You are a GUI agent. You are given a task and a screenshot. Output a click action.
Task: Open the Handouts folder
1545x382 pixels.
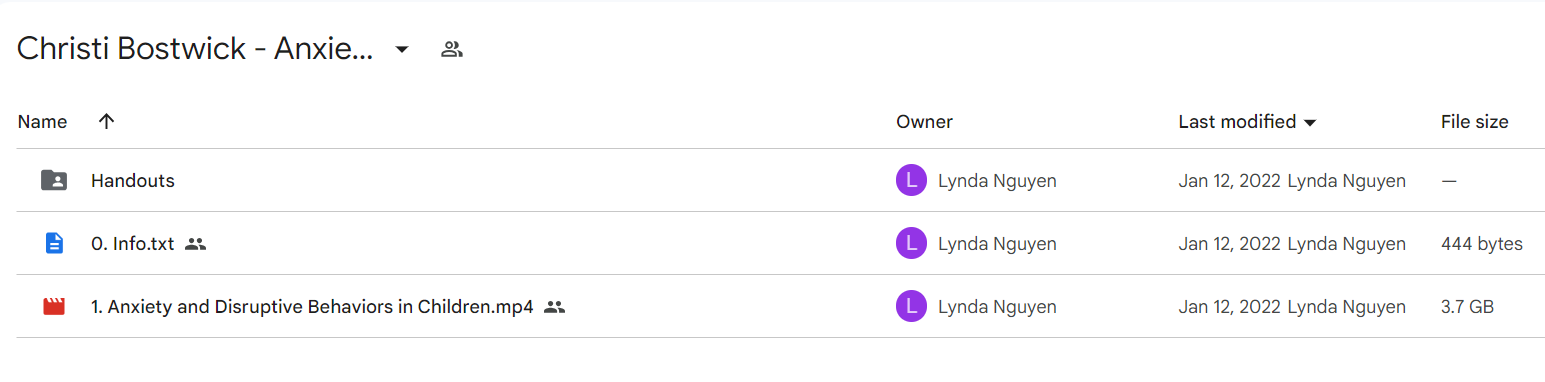pyautogui.click(x=133, y=181)
